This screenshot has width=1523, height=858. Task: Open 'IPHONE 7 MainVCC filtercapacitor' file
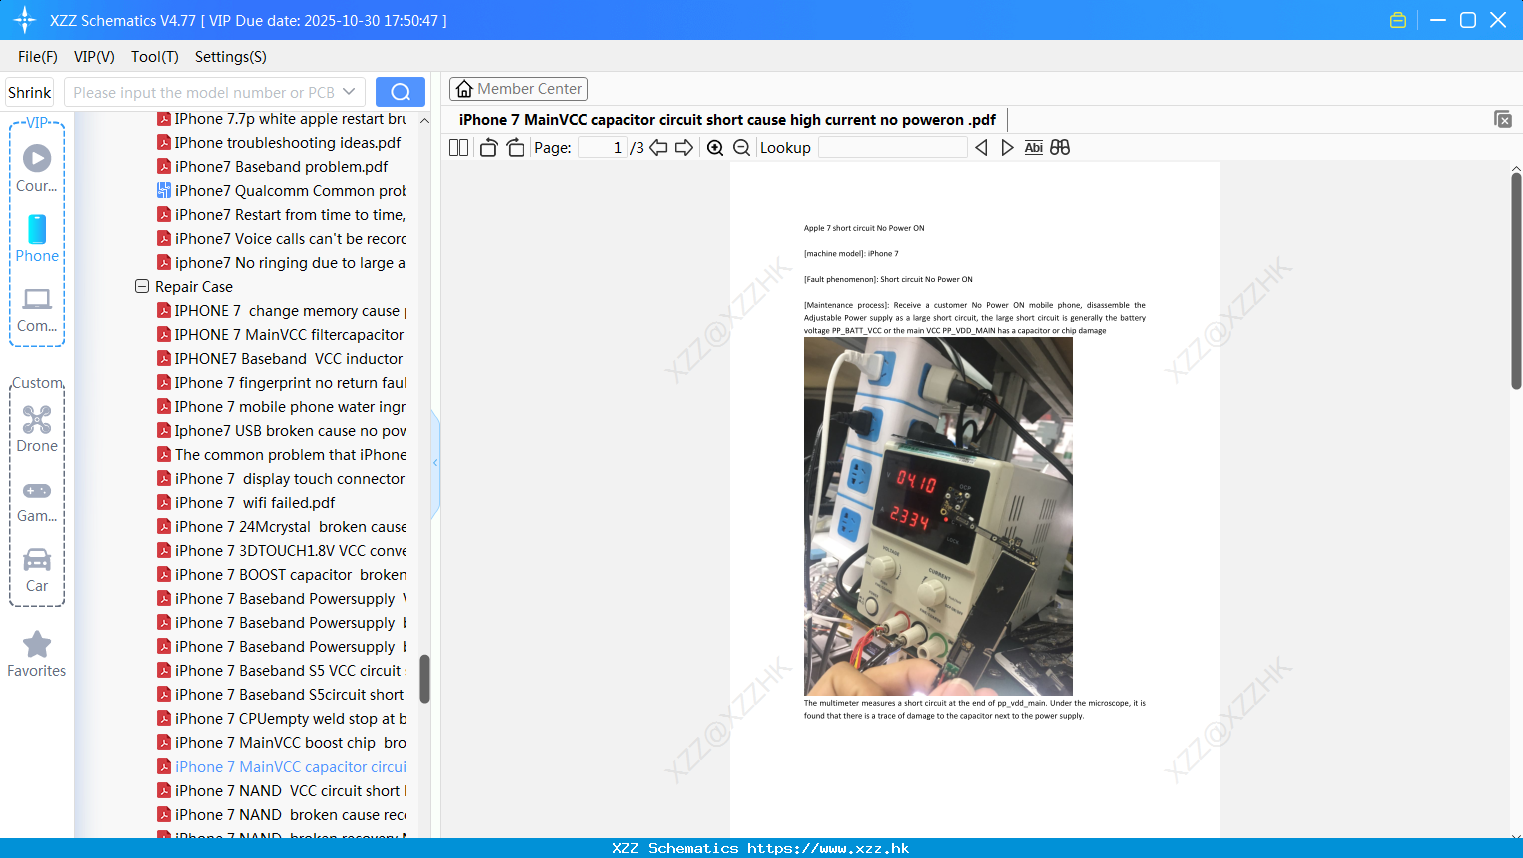(281, 335)
